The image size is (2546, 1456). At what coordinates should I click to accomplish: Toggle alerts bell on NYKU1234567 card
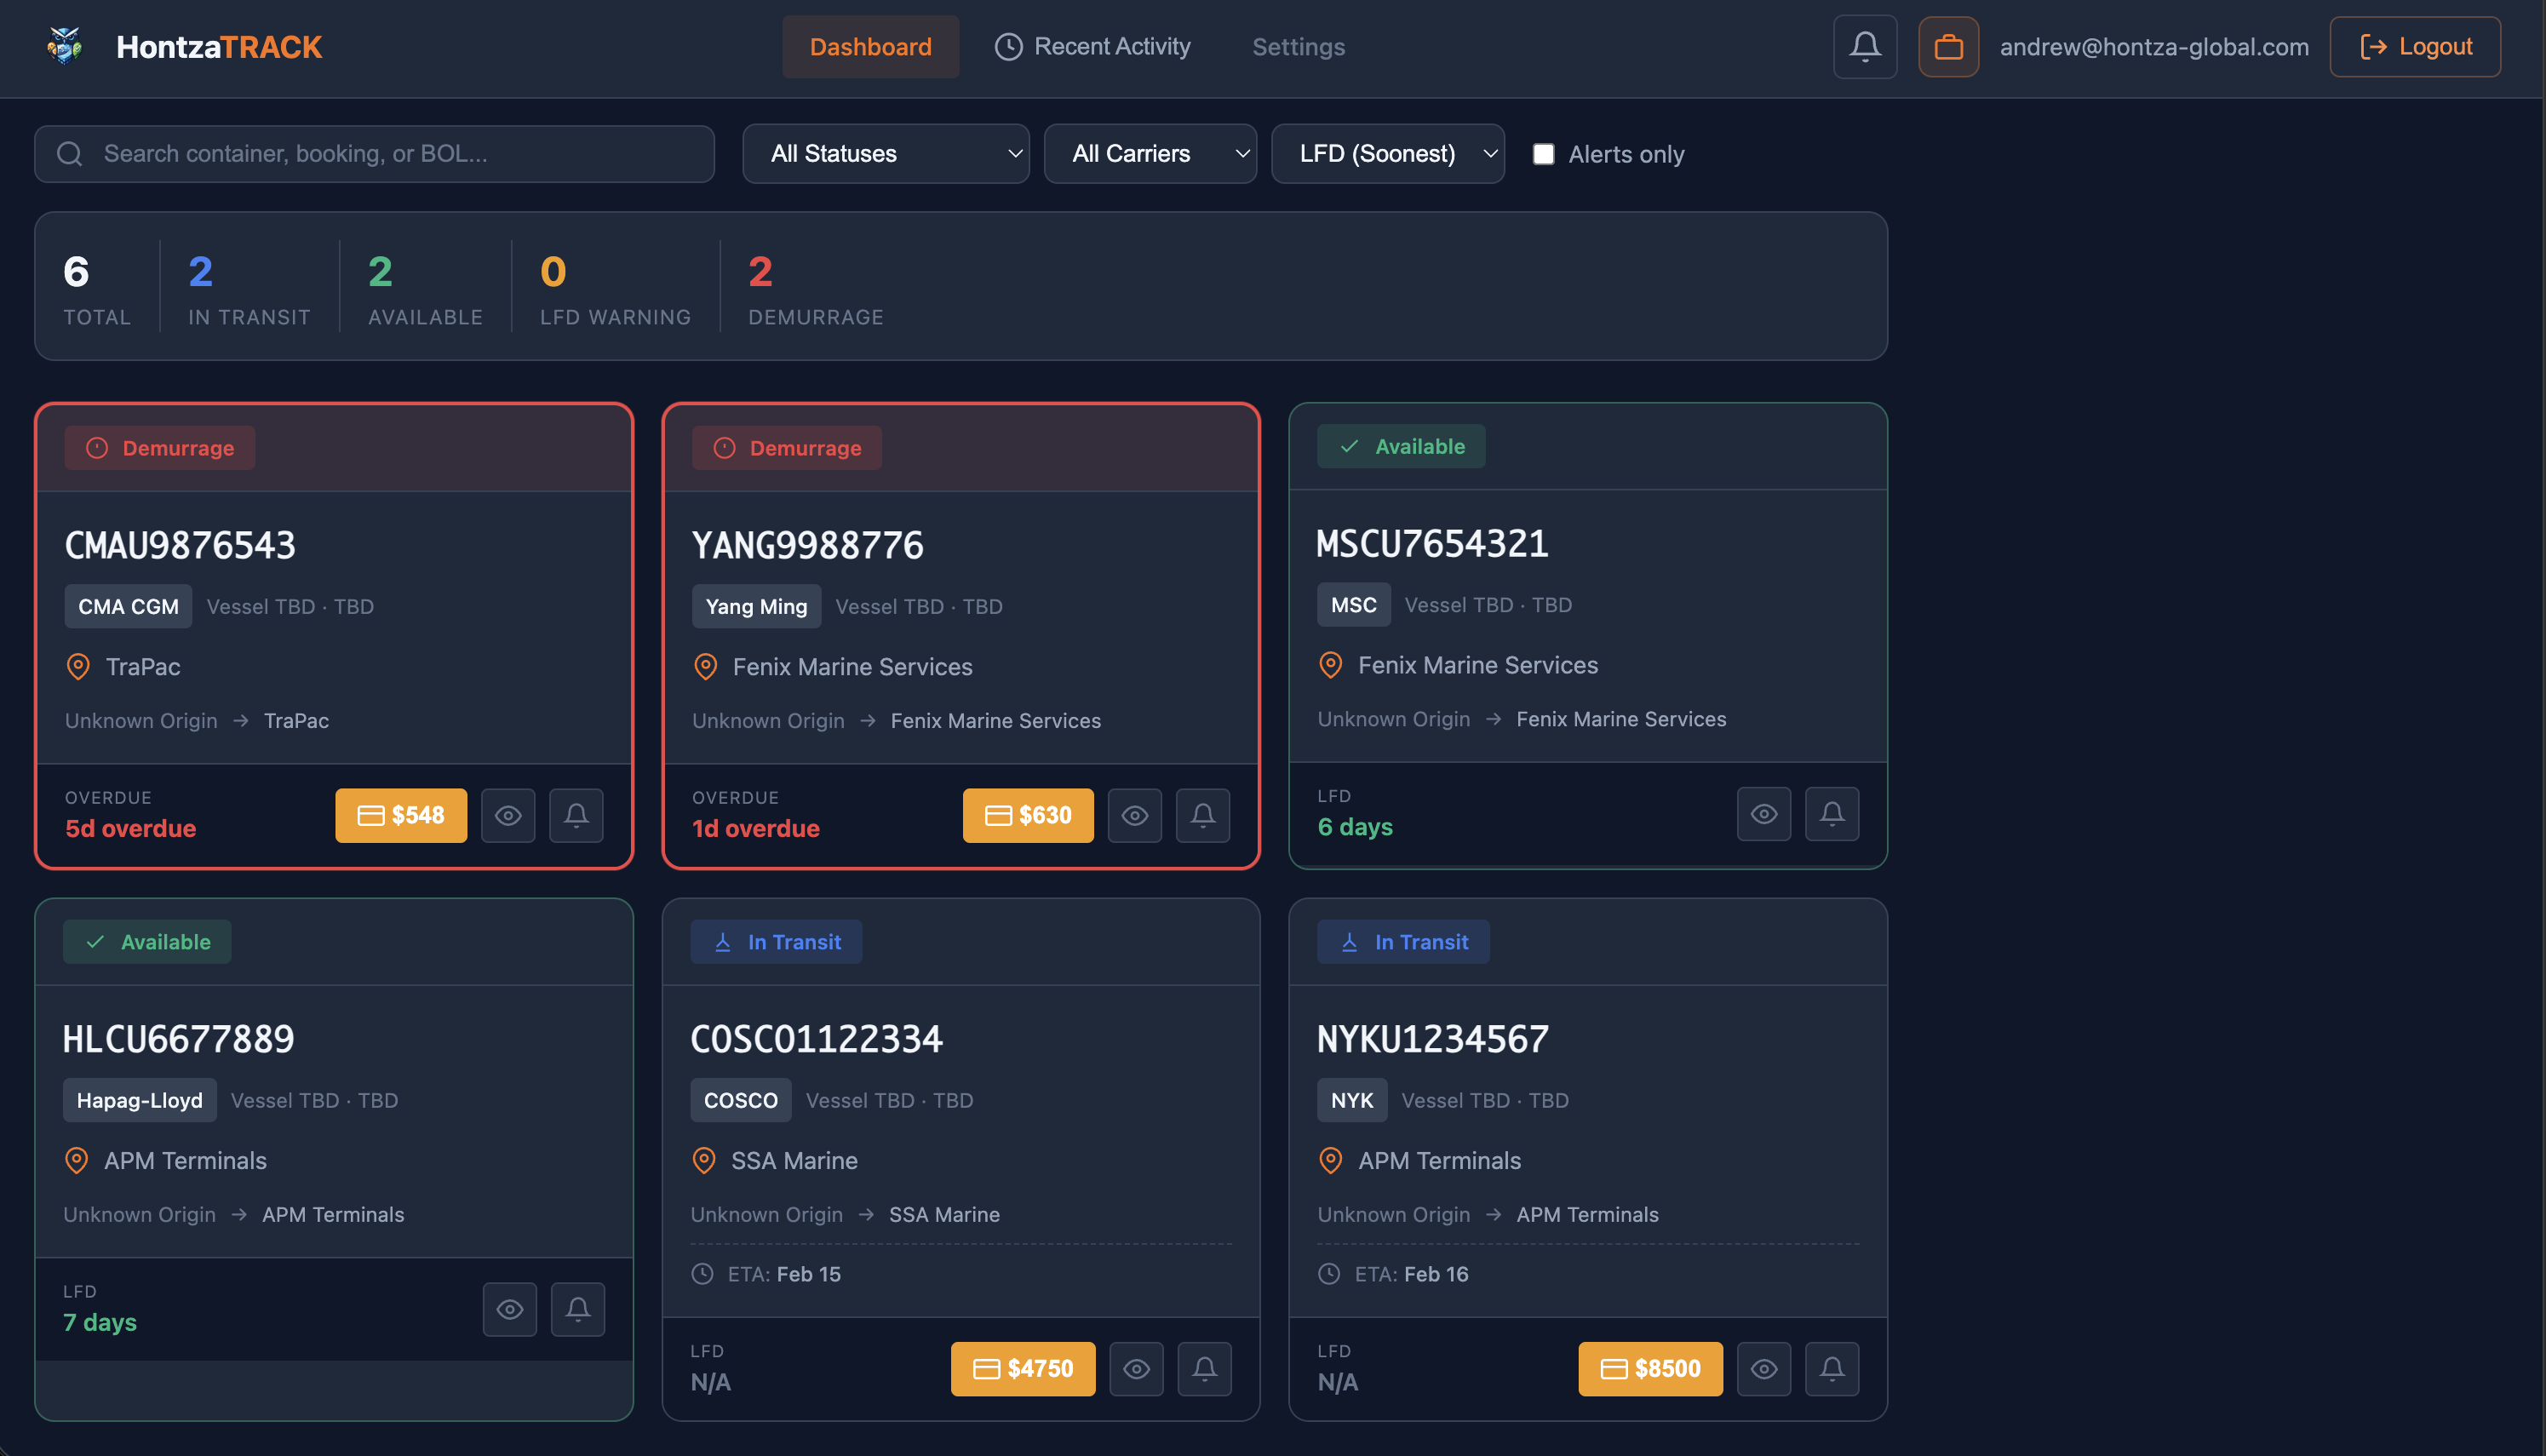coord(1831,1368)
